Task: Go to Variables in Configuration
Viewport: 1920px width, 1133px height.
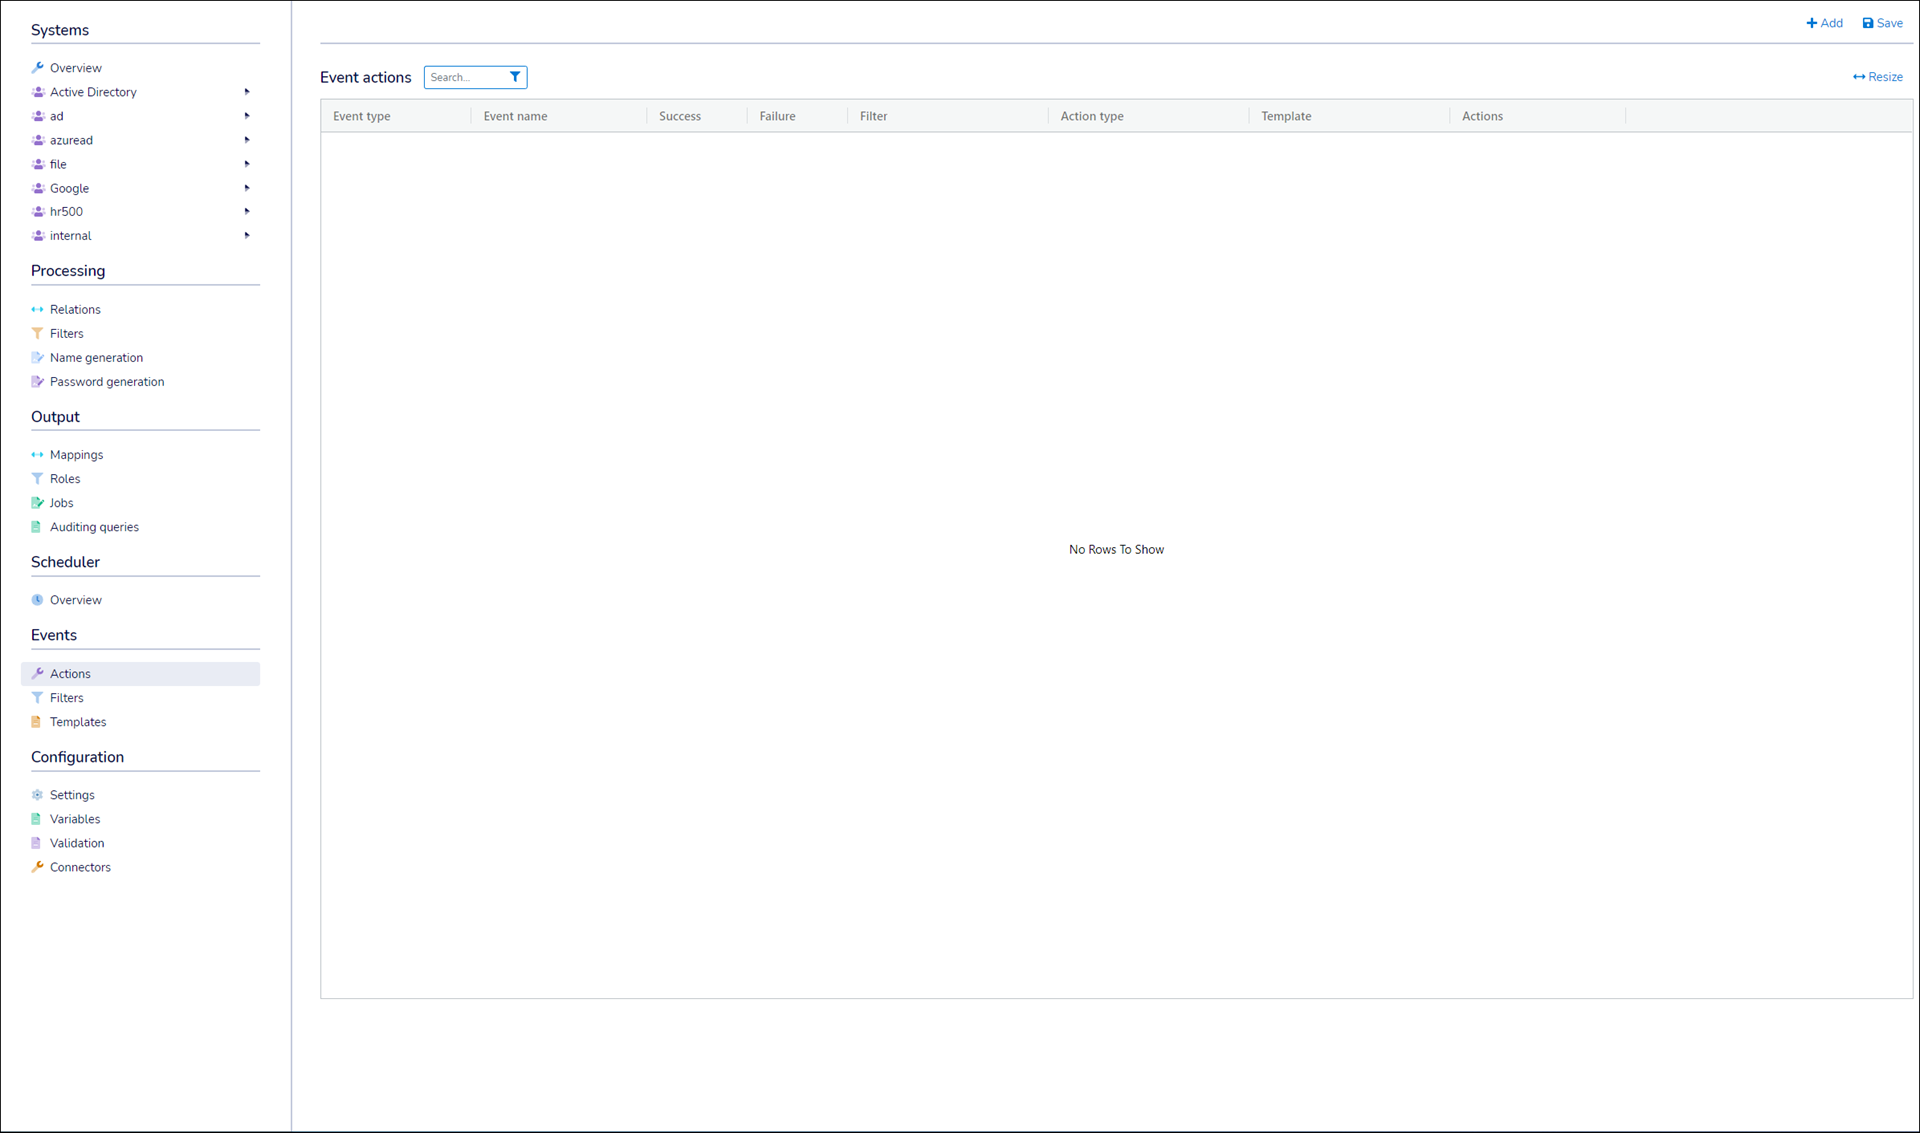Action: (x=75, y=819)
